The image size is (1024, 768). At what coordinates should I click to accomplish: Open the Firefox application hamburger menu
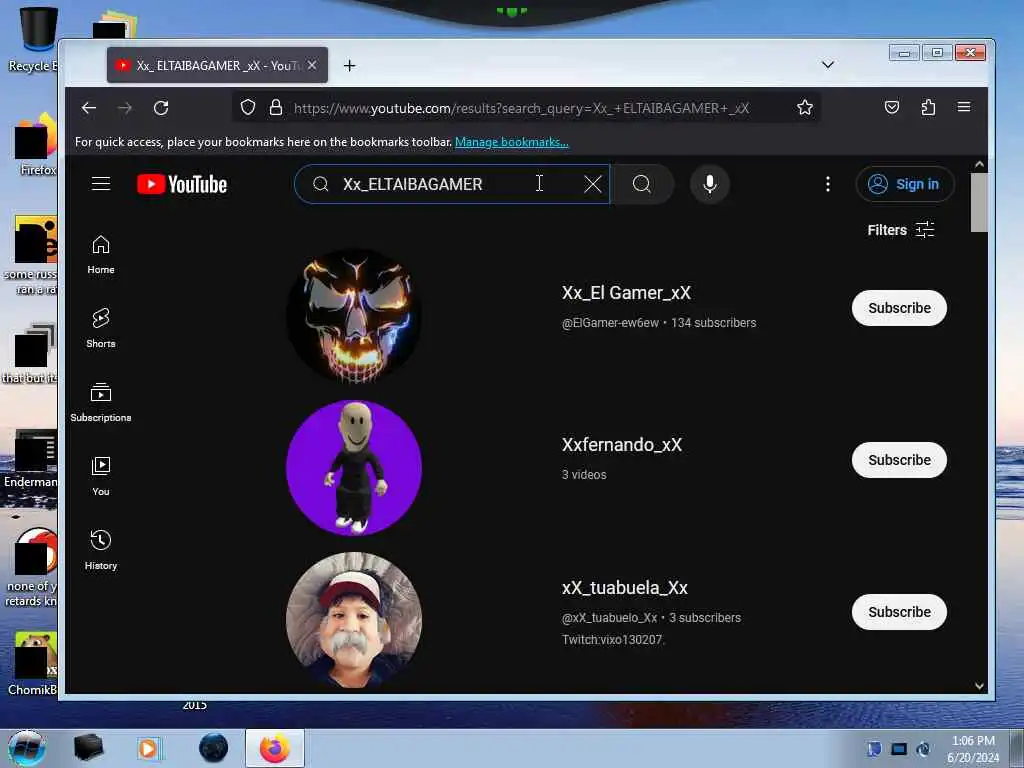click(964, 106)
